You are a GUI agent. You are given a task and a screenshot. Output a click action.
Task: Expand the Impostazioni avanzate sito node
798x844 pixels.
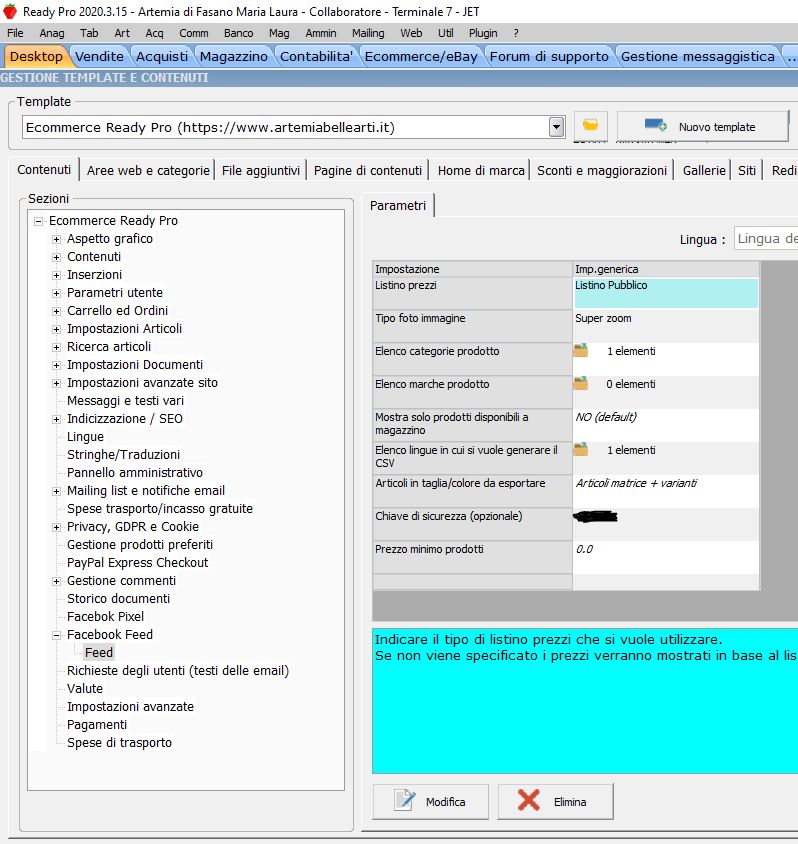coord(57,383)
